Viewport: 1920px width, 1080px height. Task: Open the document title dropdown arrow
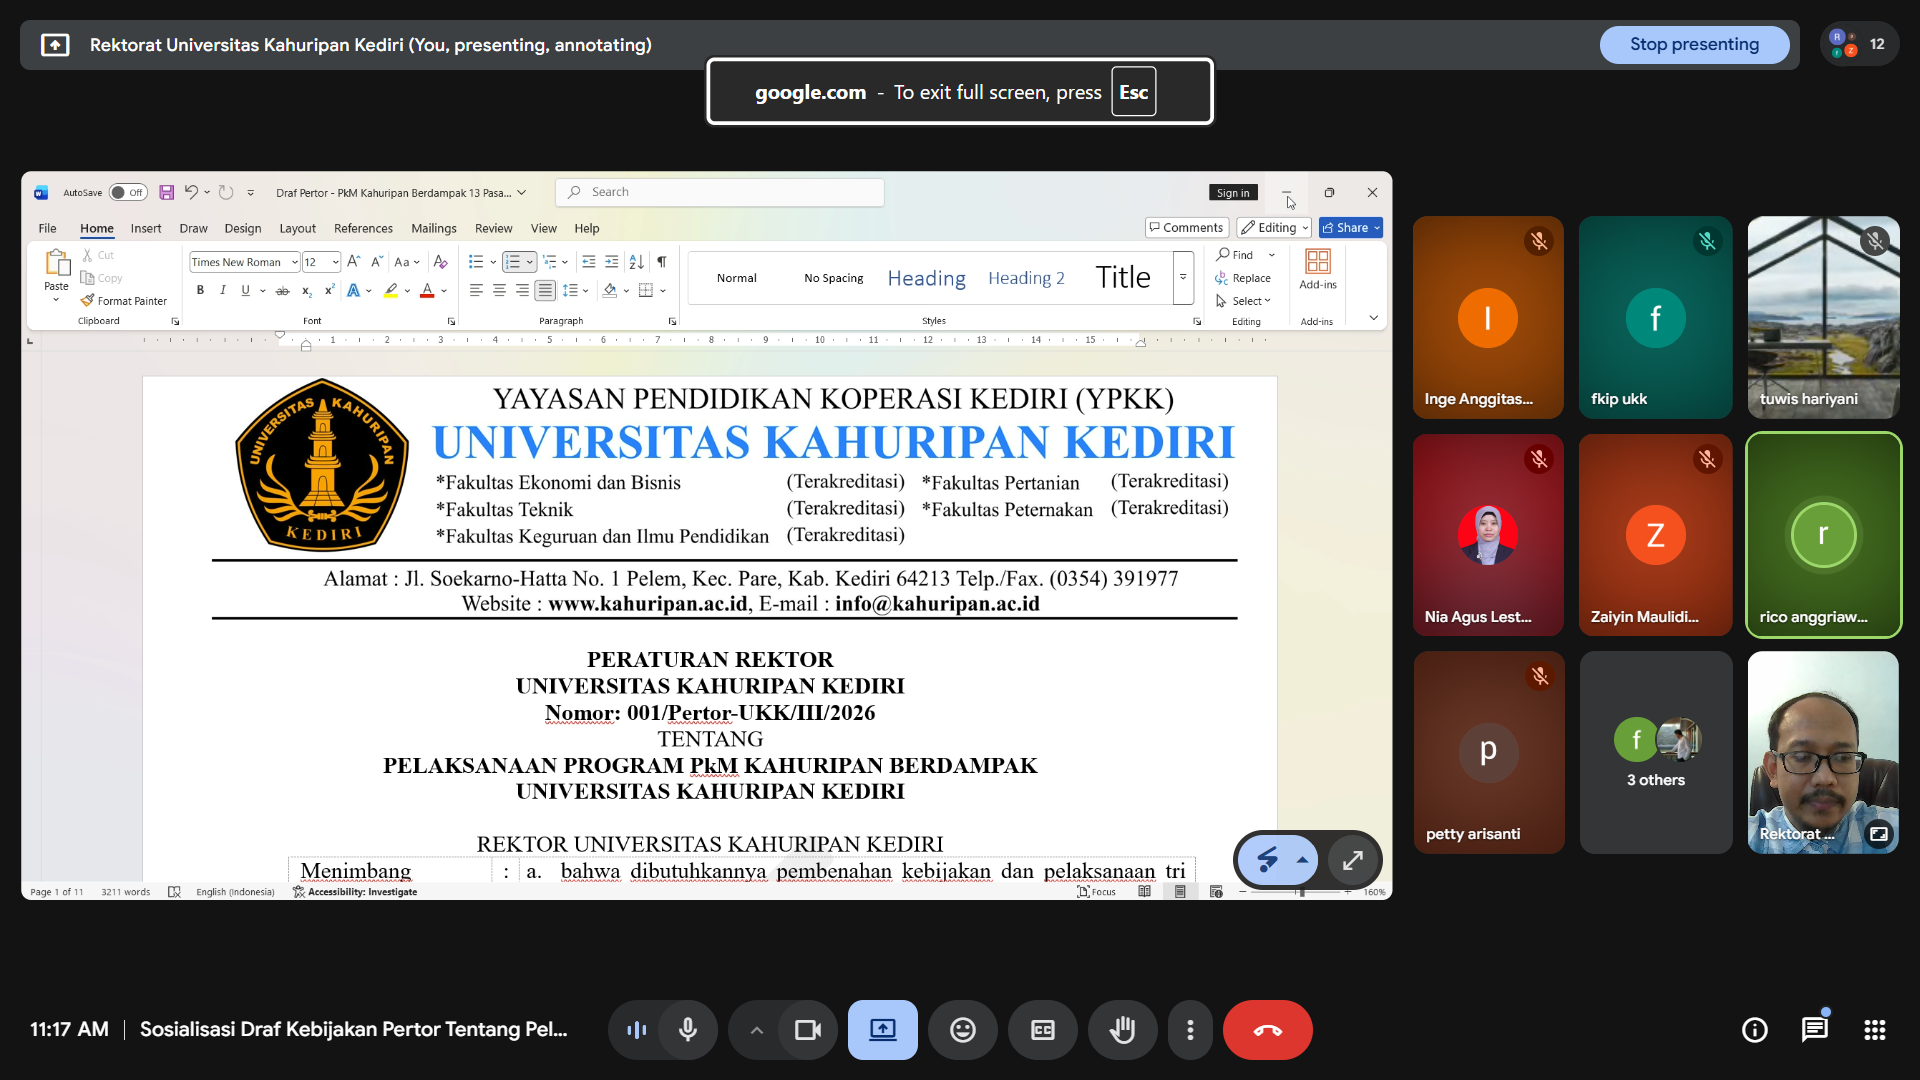521,193
